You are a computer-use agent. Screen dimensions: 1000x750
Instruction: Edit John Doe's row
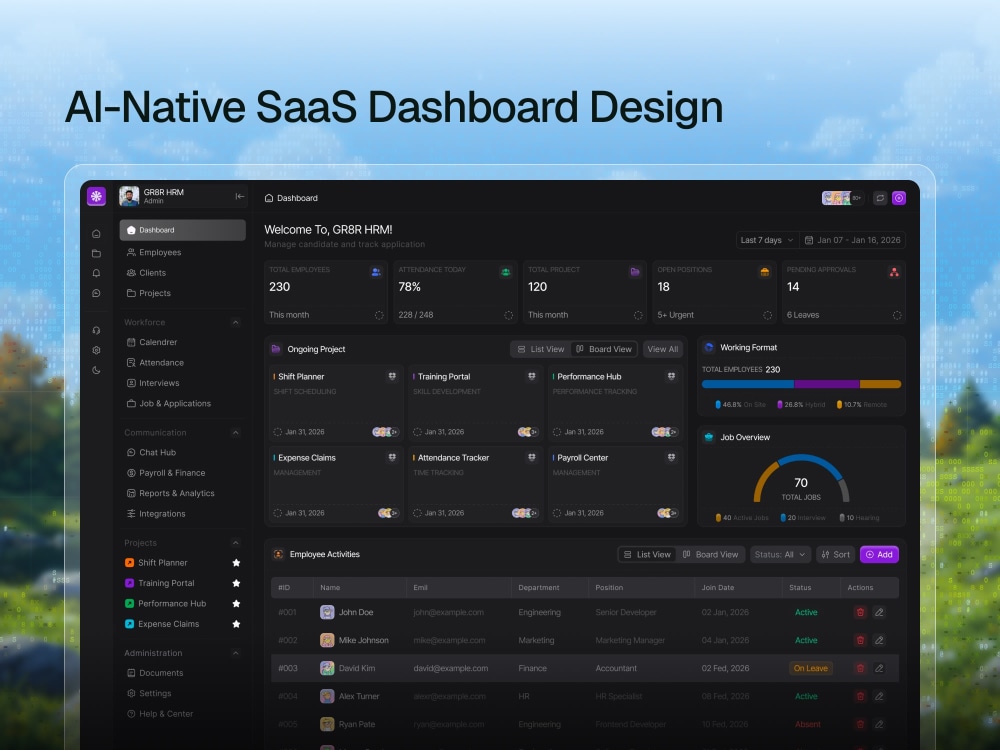(x=879, y=612)
